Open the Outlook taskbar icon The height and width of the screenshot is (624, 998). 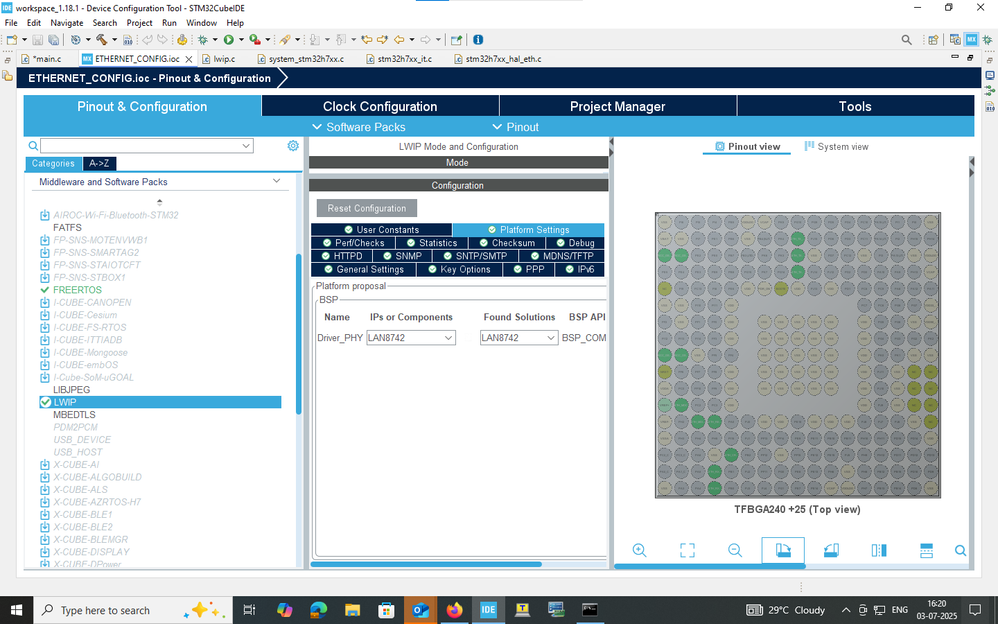pyautogui.click(x=420, y=610)
